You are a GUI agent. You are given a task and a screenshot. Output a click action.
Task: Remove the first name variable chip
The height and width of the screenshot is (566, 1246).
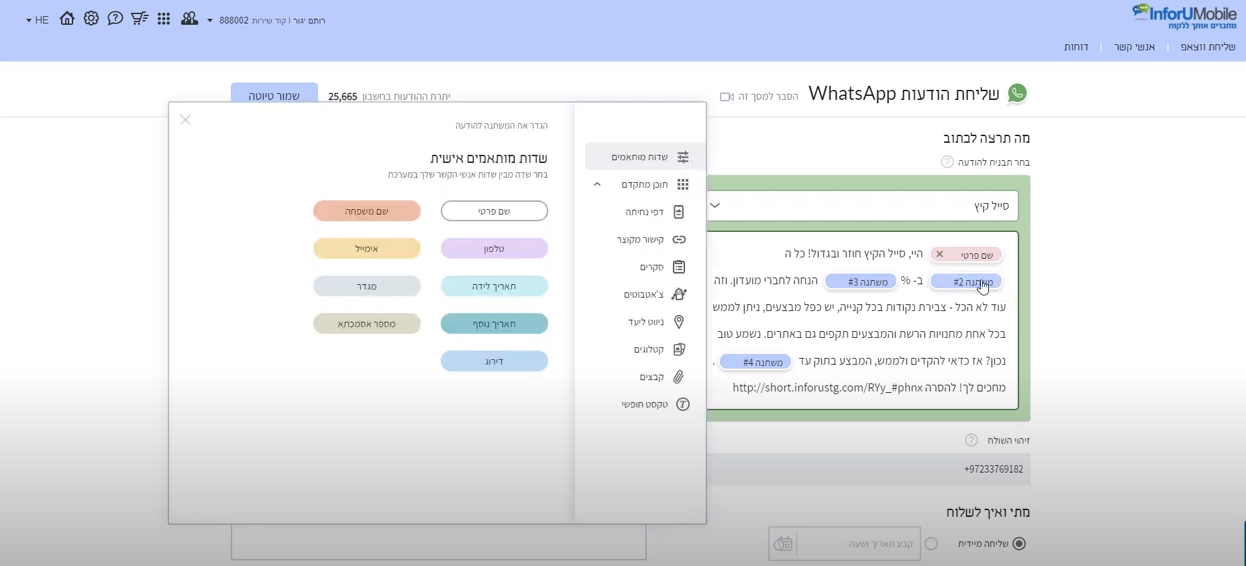pyautogui.click(x=939, y=254)
